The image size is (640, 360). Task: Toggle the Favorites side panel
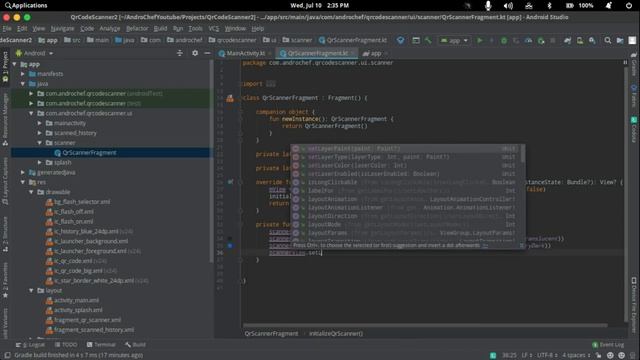point(5,281)
